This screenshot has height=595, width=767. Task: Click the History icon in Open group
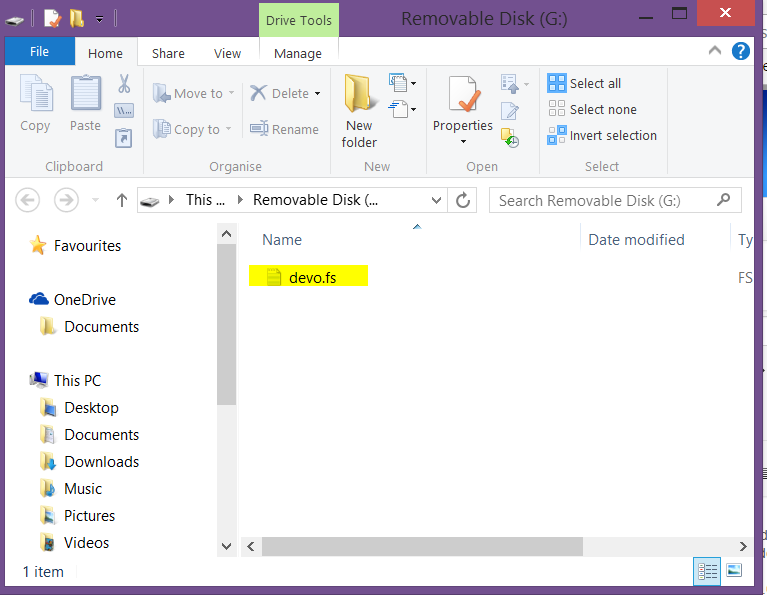(510, 138)
